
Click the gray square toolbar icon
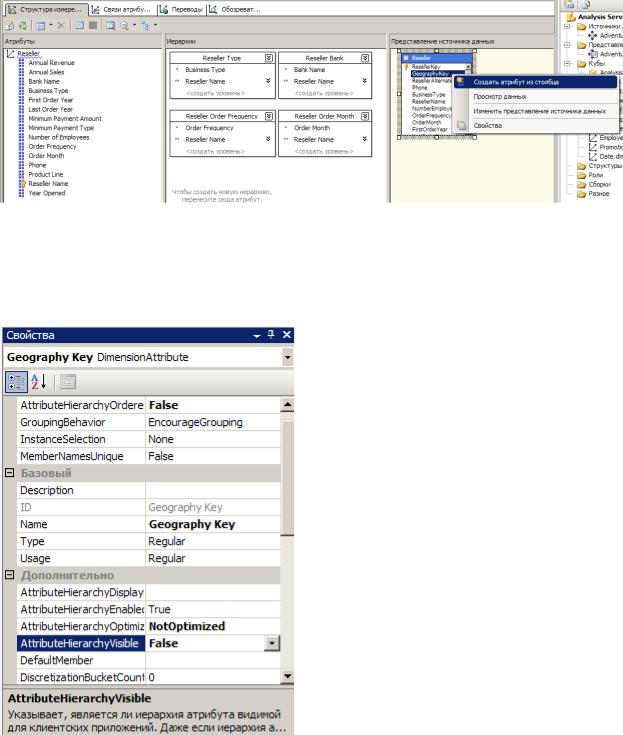(x=93, y=26)
